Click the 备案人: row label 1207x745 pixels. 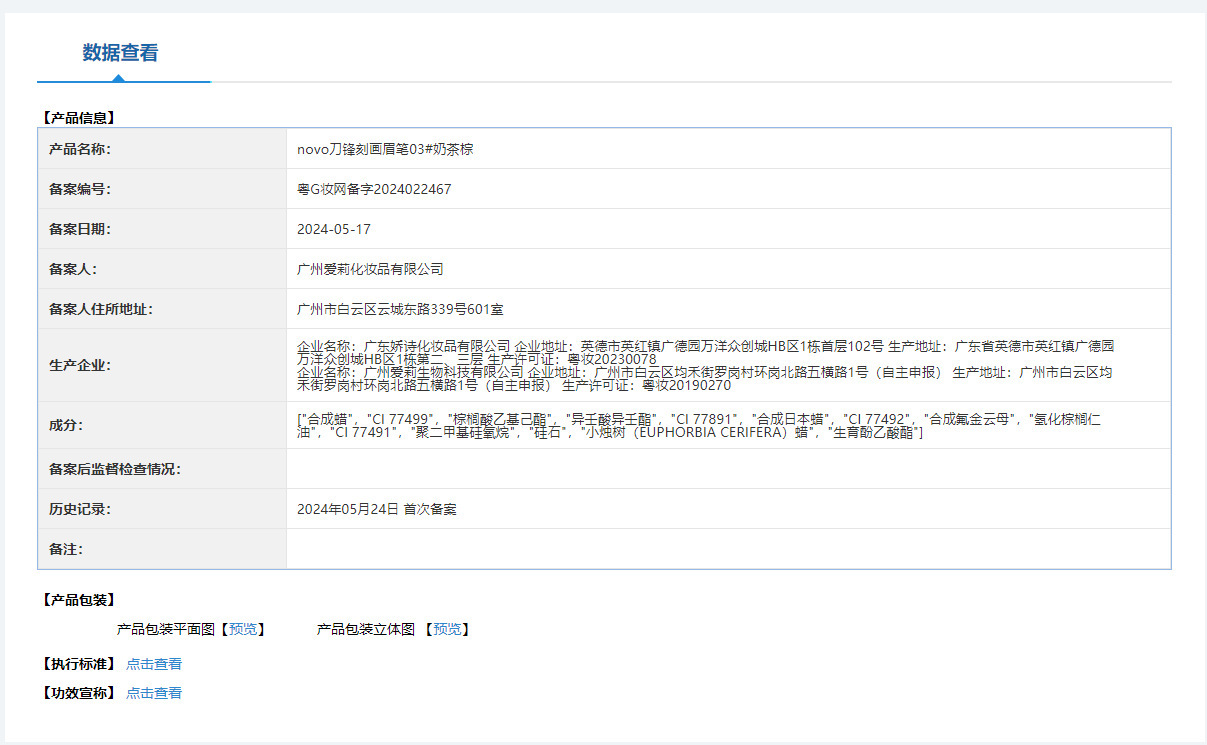pyautogui.click(x=72, y=269)
